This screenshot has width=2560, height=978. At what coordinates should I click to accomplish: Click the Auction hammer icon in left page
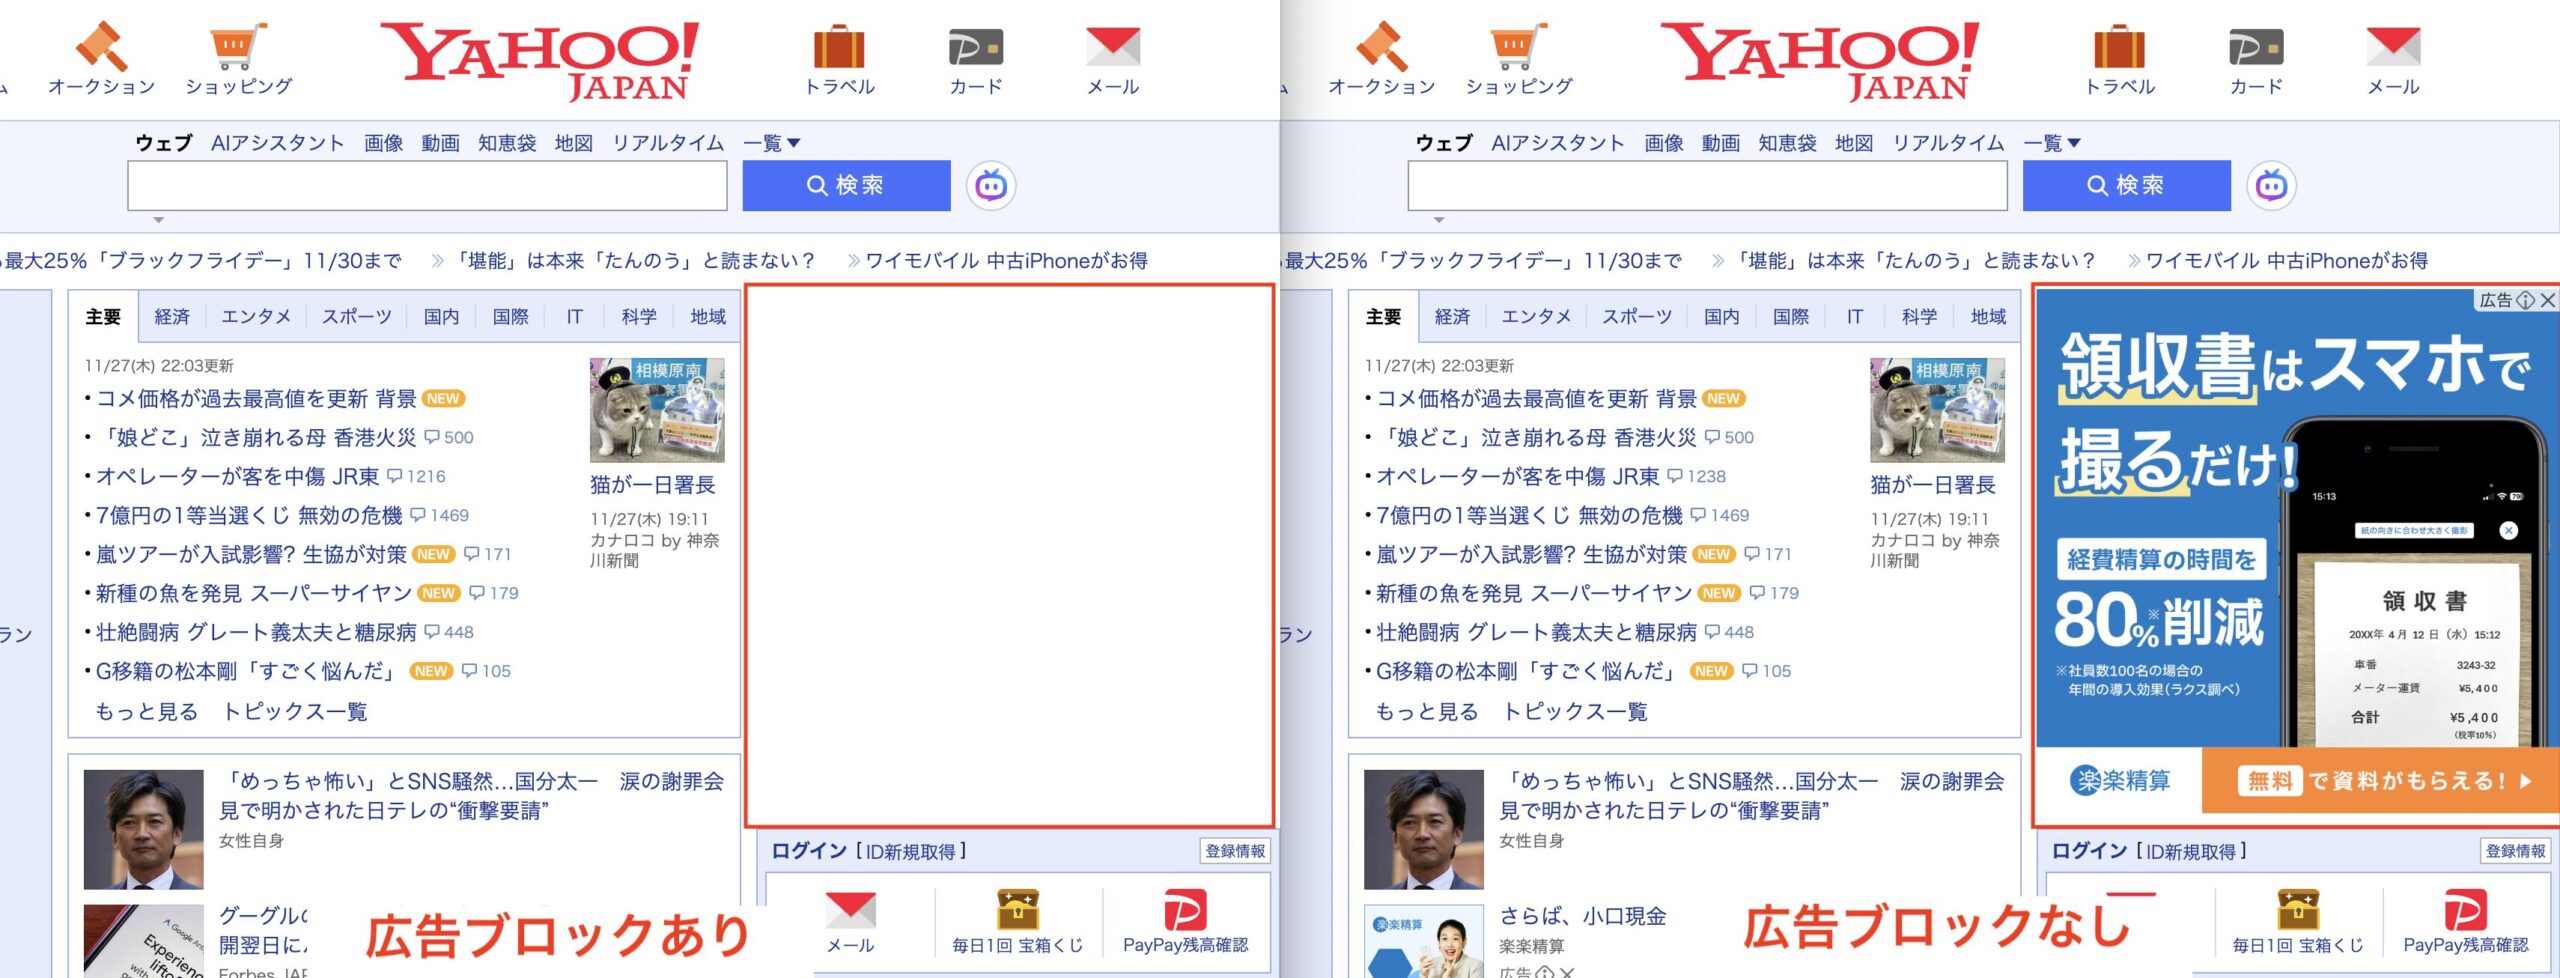point(101,47)
